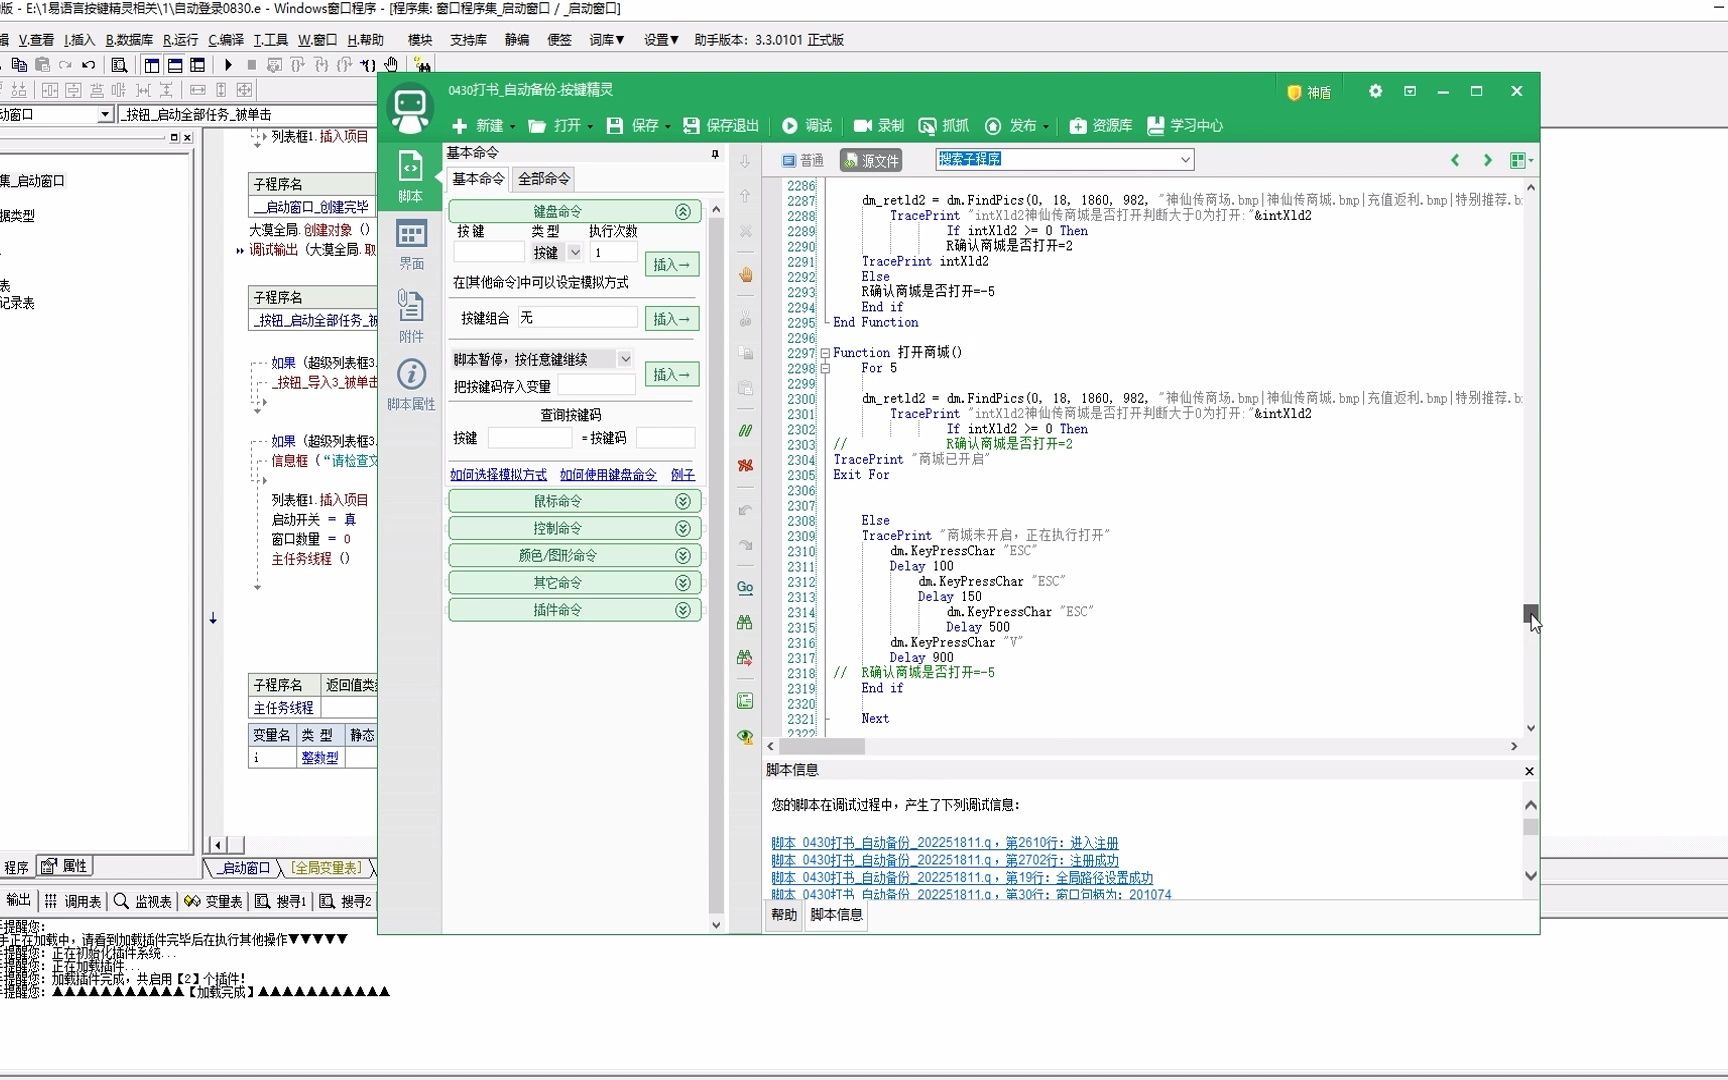This screenshot has width=1728, height=1080.
Task: Click the binoculars find-and-replace icon
Action: pos(745,658)
